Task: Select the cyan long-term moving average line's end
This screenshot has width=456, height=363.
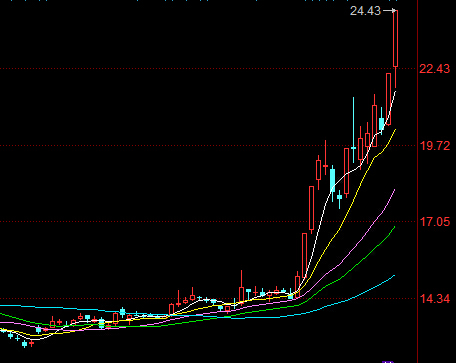Action: click(394, 276)
